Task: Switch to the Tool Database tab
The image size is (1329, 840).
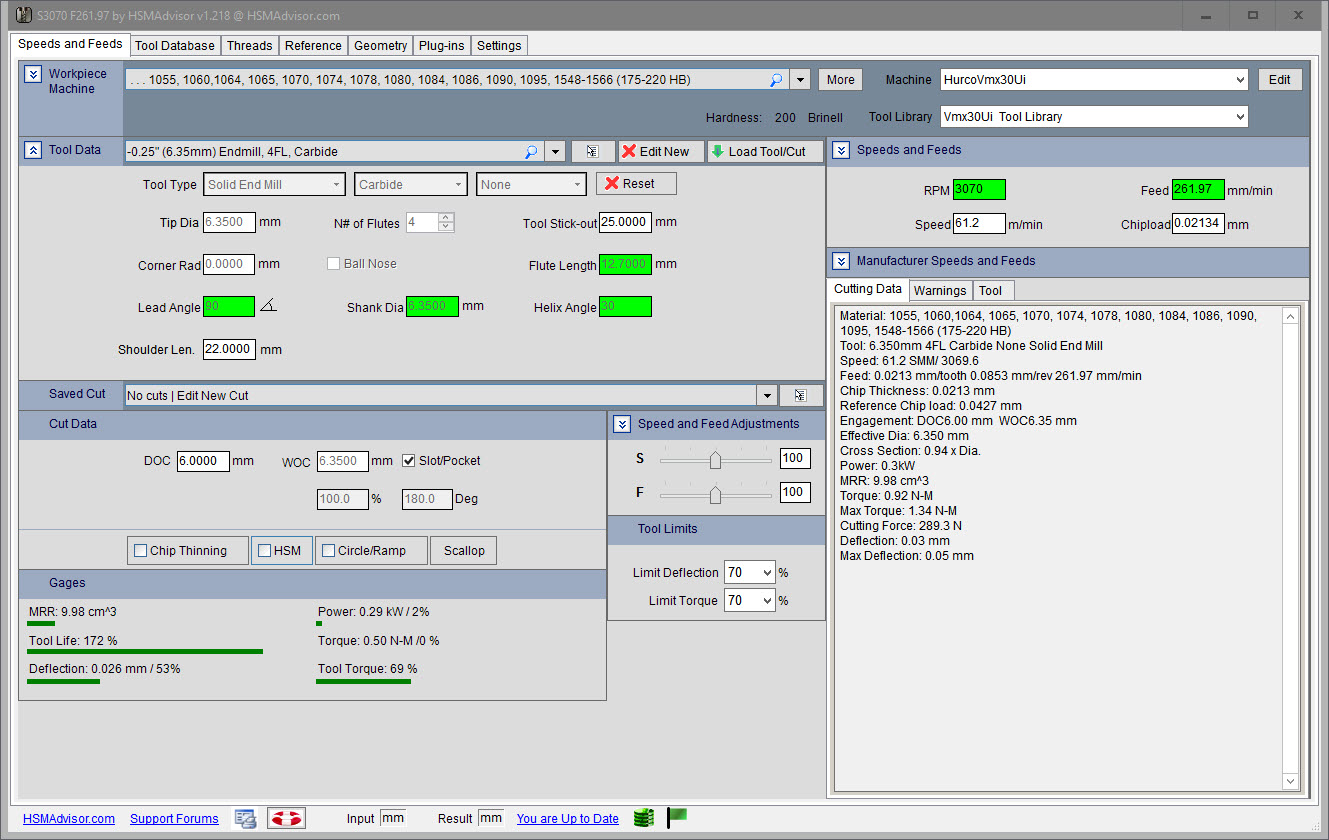Action: coord(174,45)
